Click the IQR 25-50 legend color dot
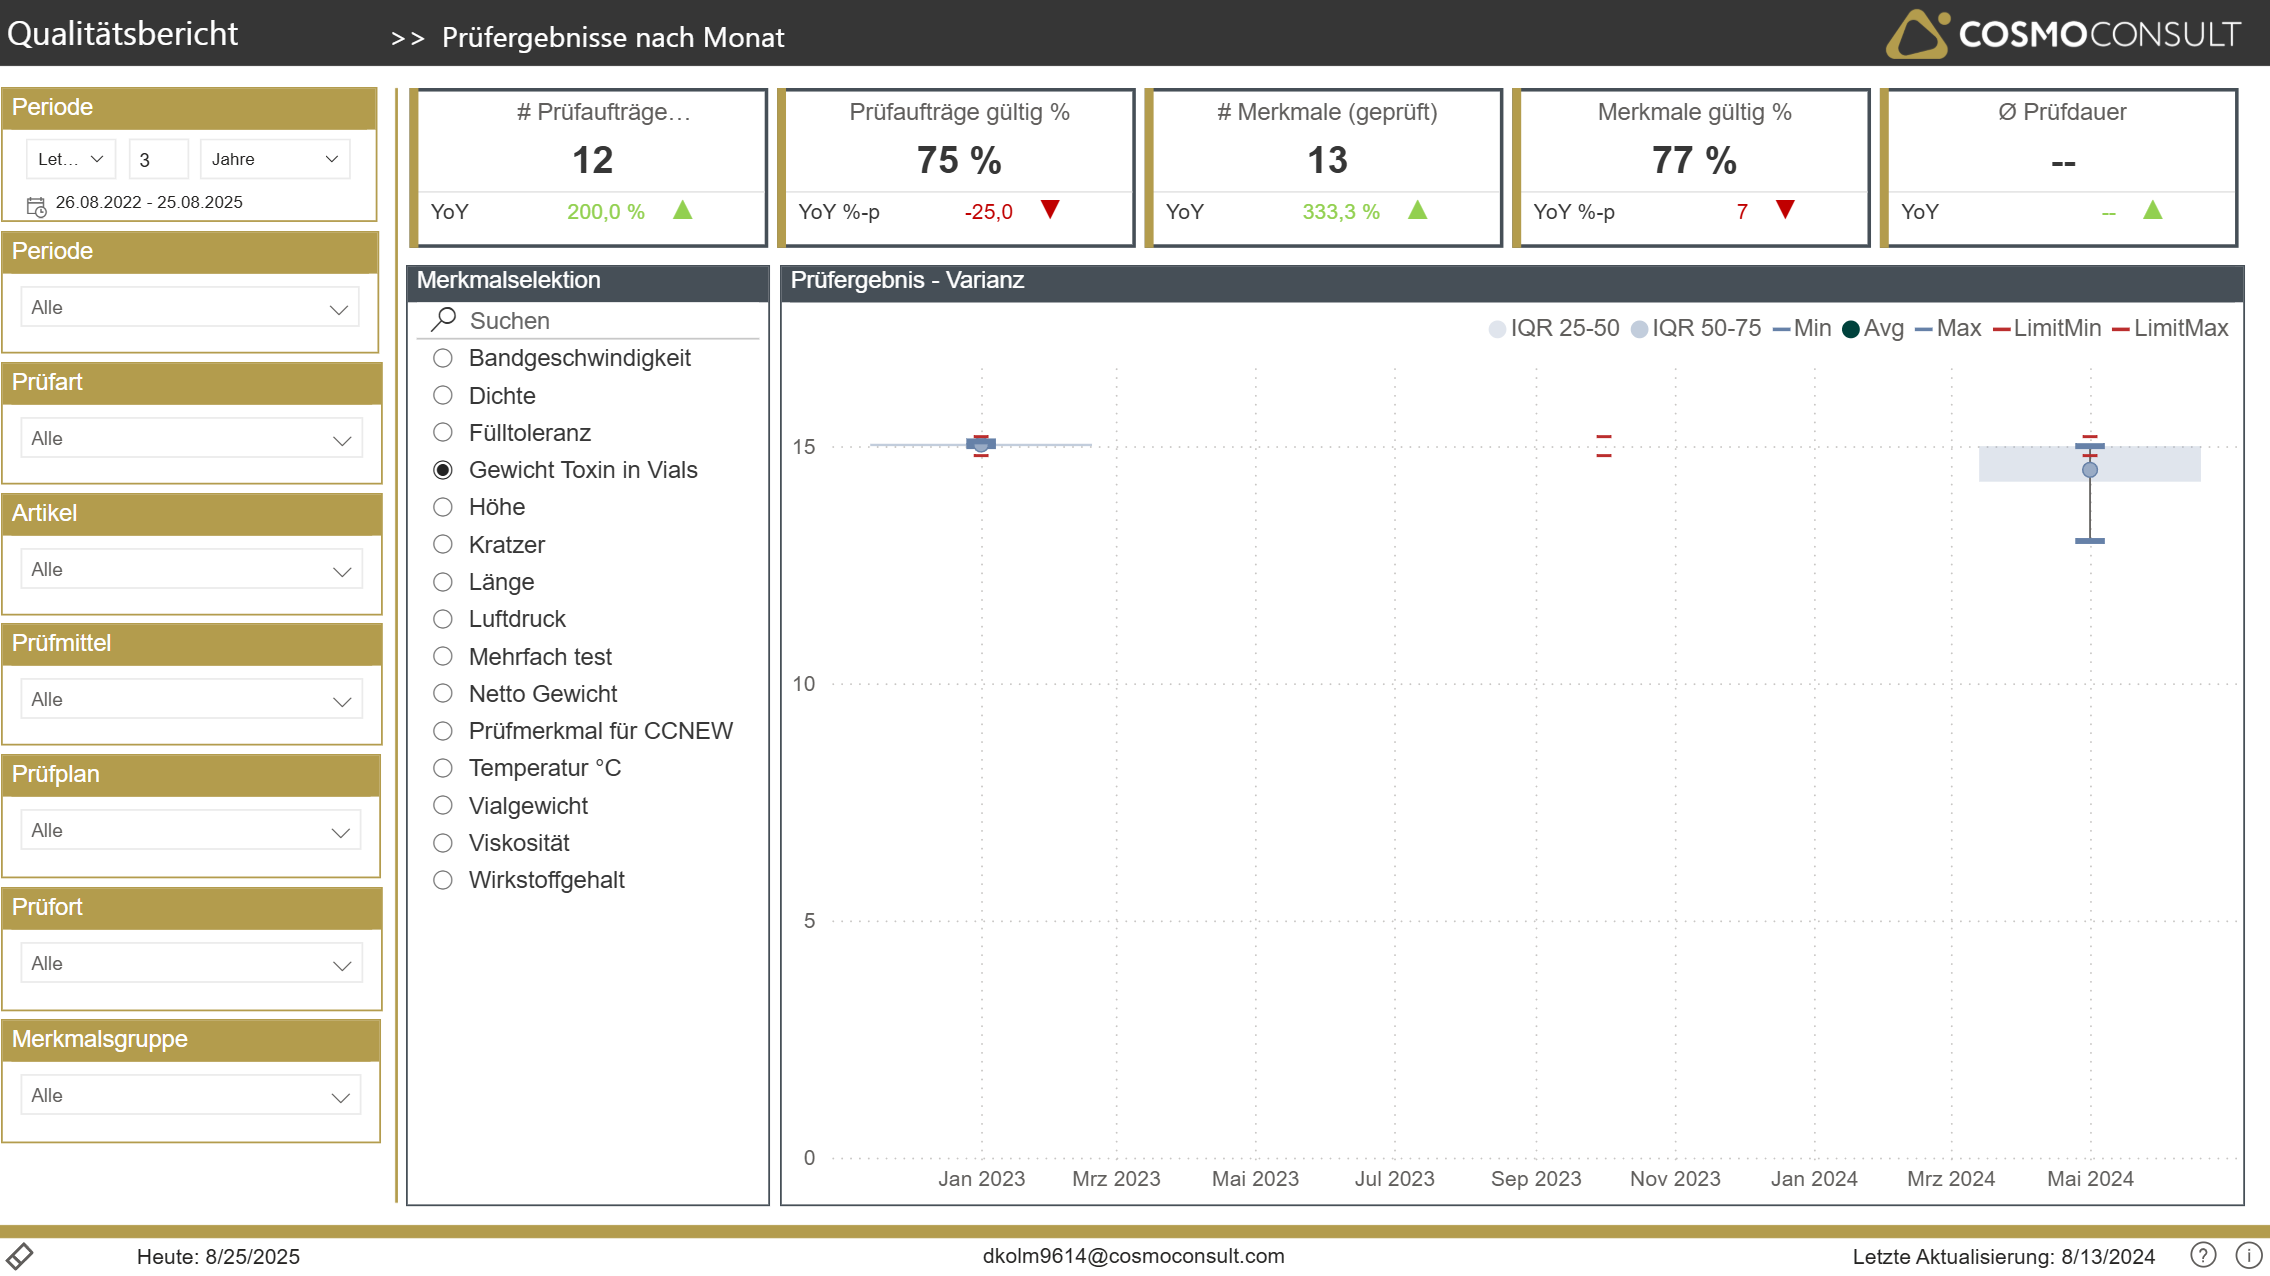 (x=1497, y=329)
